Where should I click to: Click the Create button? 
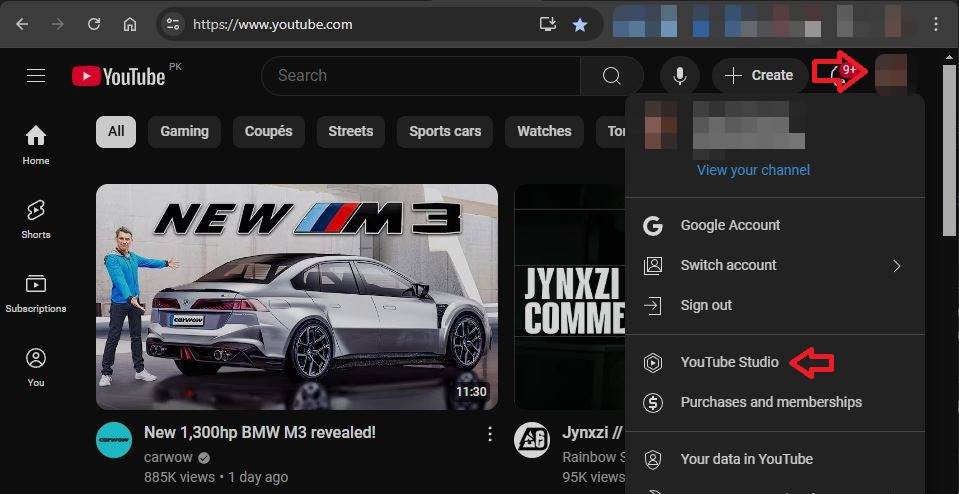pyautogui.click(x=760, y=76)
